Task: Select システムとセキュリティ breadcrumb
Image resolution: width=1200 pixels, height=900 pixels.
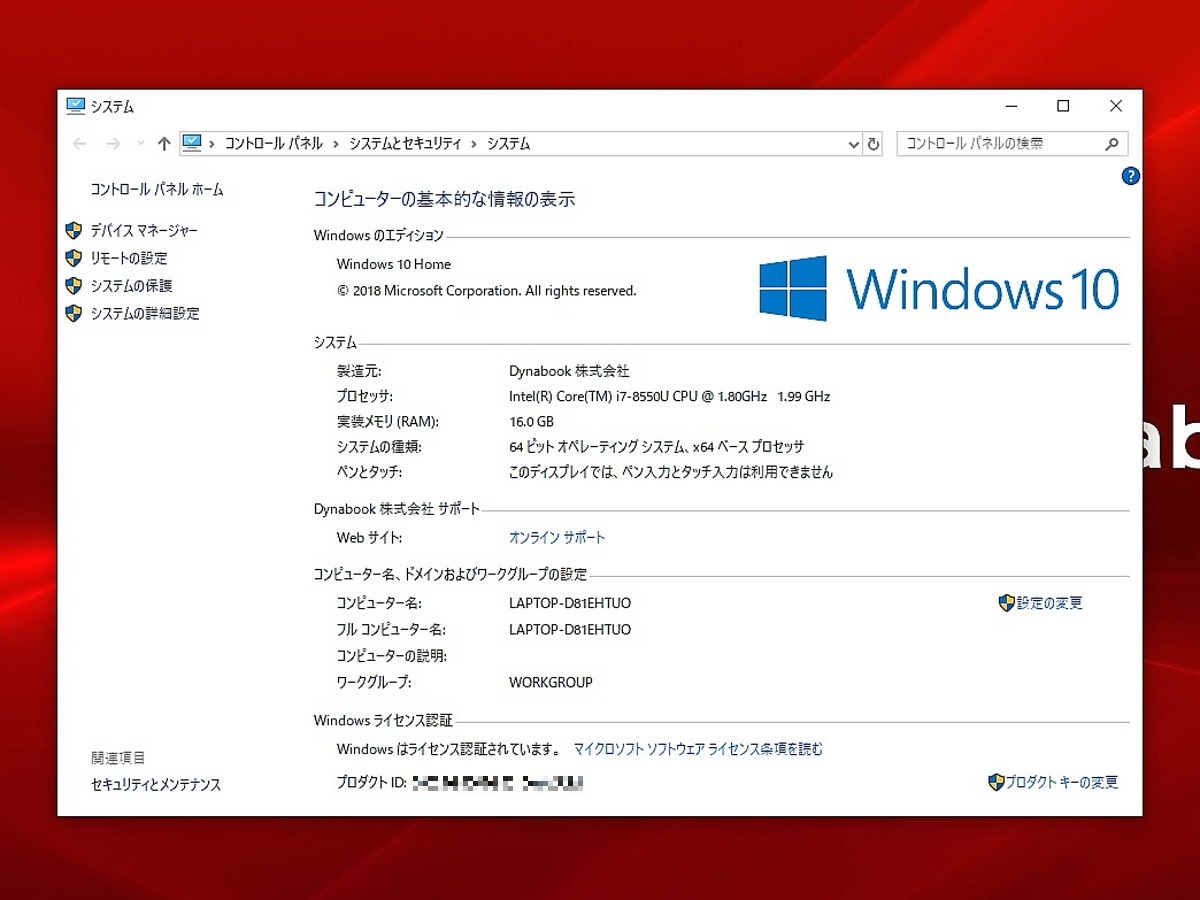Action: point(405,144)
